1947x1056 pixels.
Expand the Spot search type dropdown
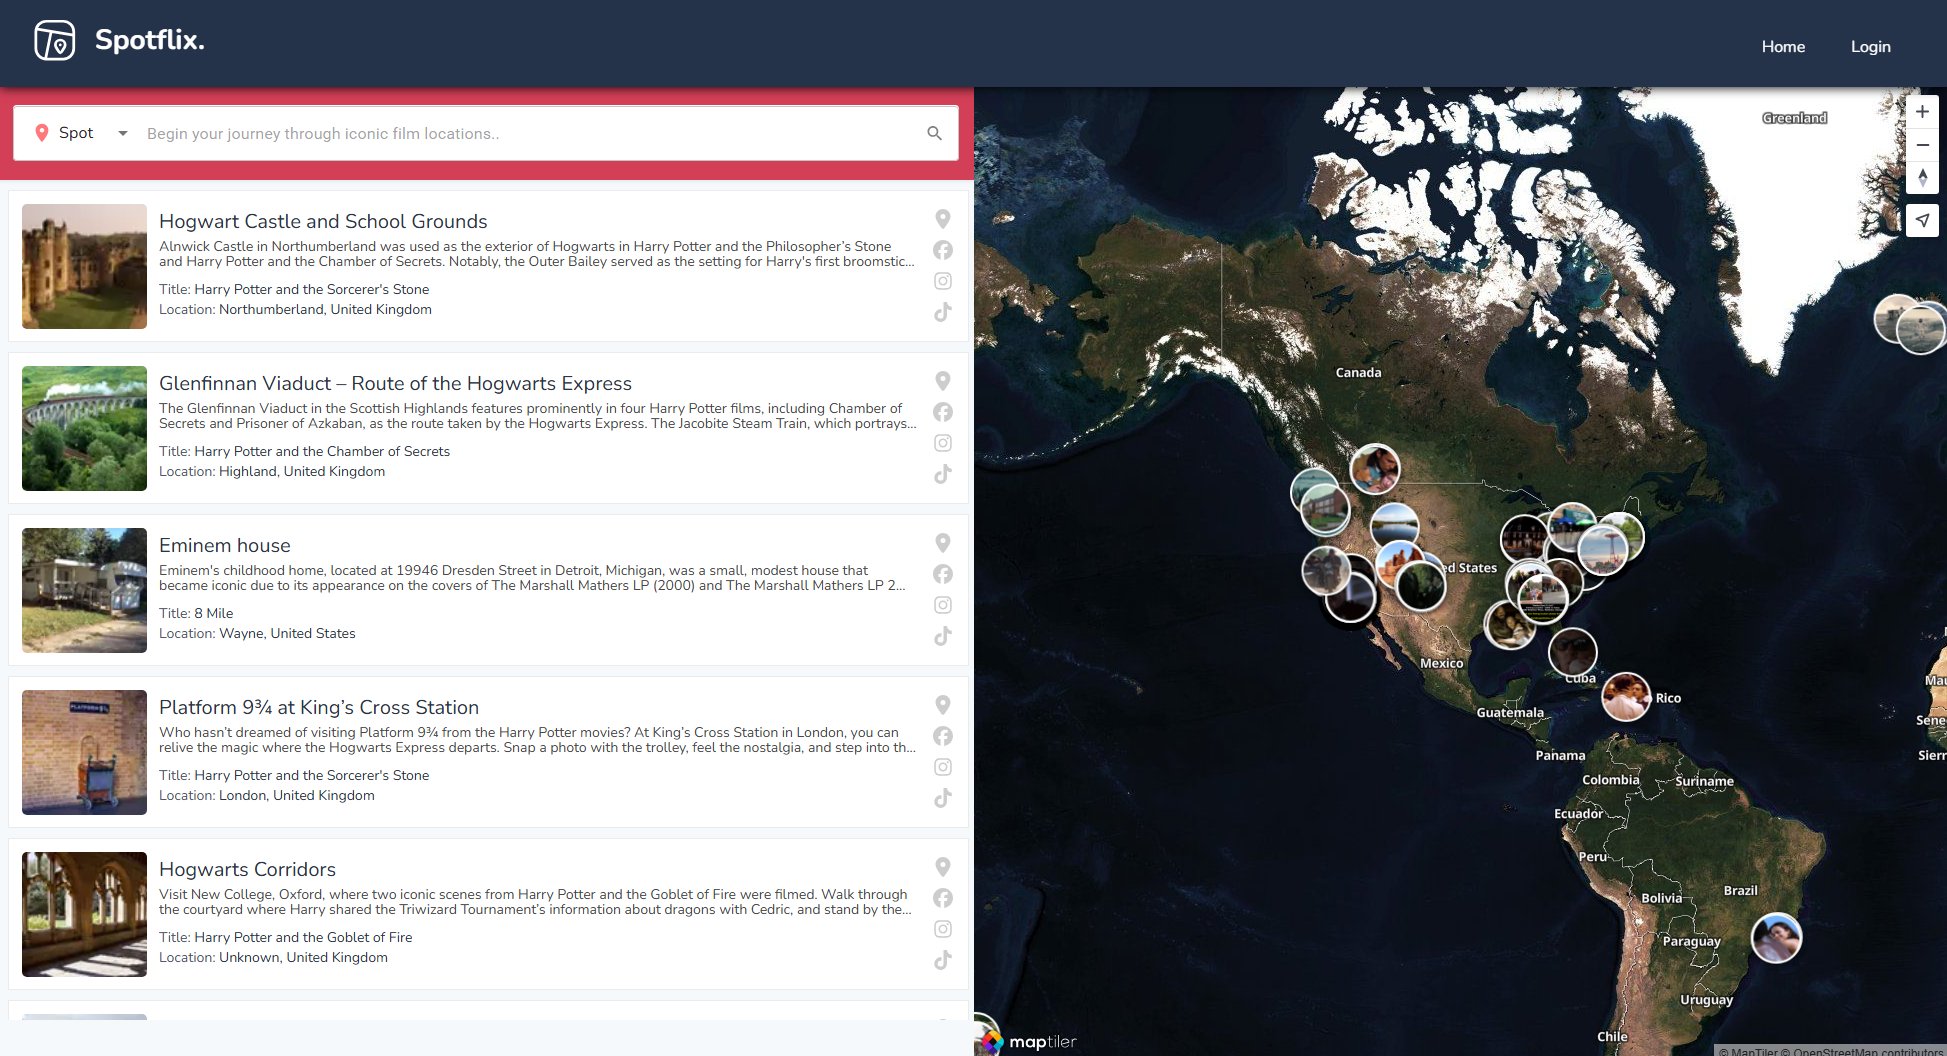[122, 133]
